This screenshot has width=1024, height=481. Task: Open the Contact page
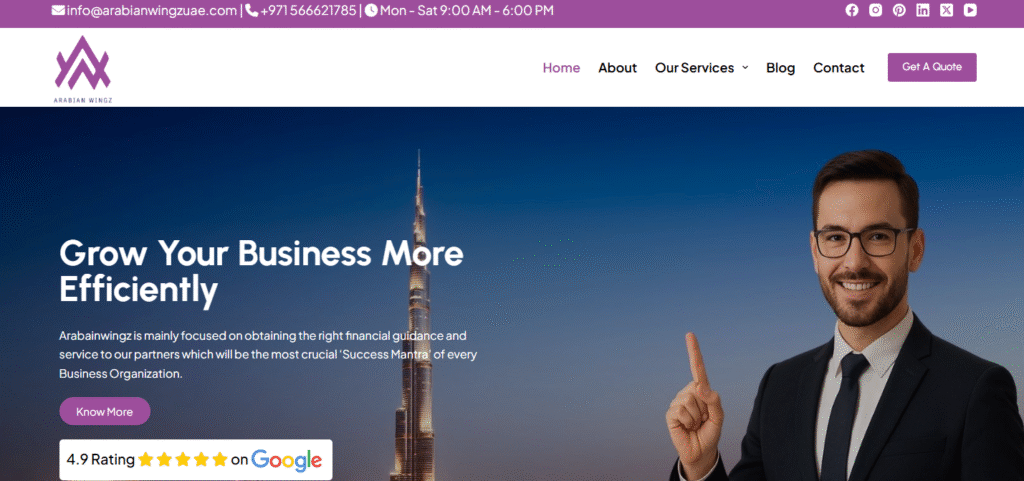(x=839, y=68)
